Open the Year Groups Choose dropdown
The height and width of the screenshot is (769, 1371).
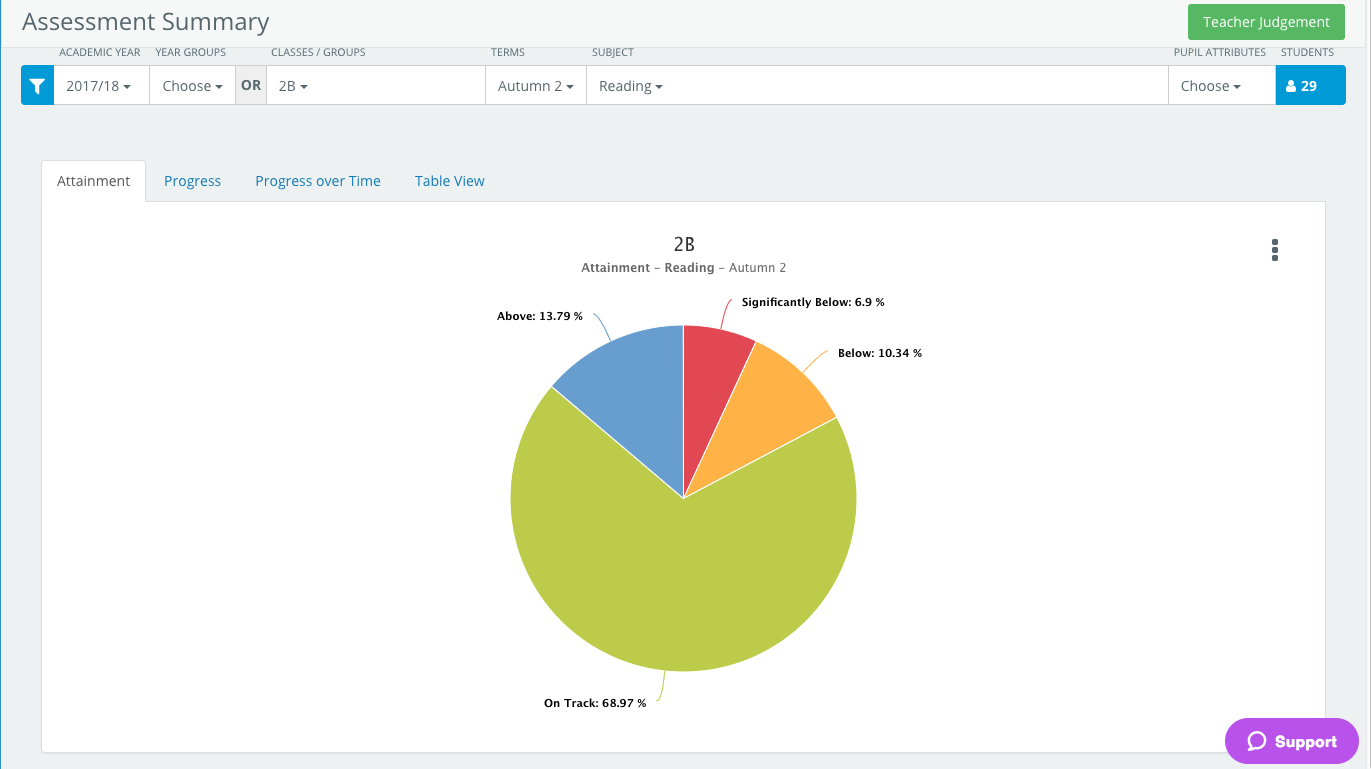click(x=191, y=85)
